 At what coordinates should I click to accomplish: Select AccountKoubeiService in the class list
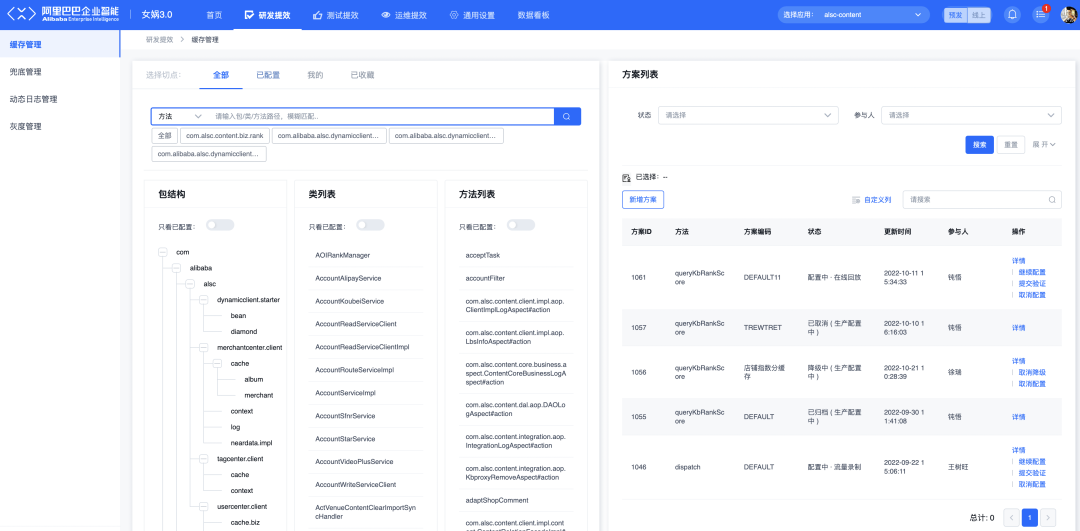(x=350, y=301)
